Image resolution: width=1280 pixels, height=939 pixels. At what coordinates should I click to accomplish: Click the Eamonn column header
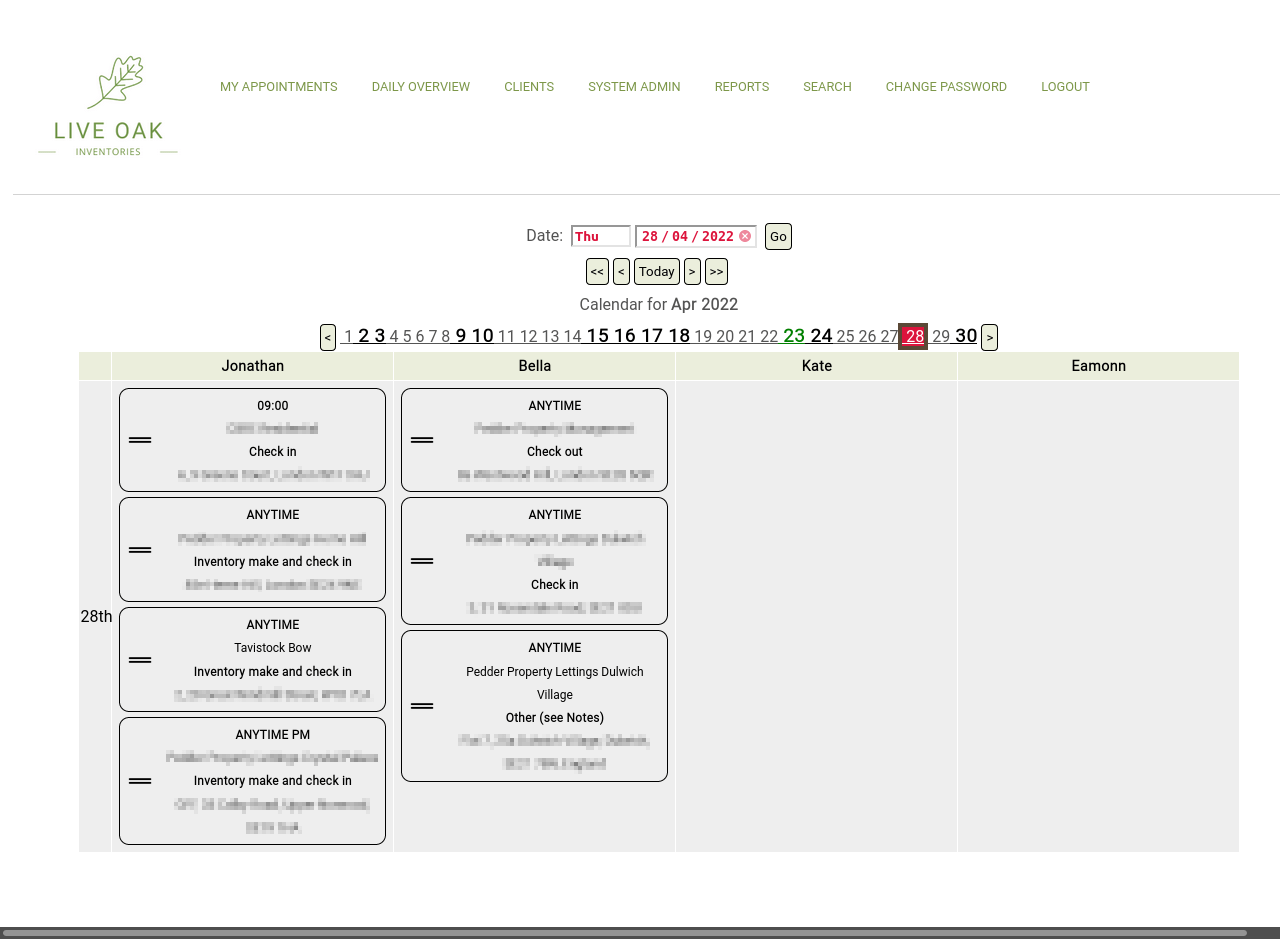[1099, 366]
